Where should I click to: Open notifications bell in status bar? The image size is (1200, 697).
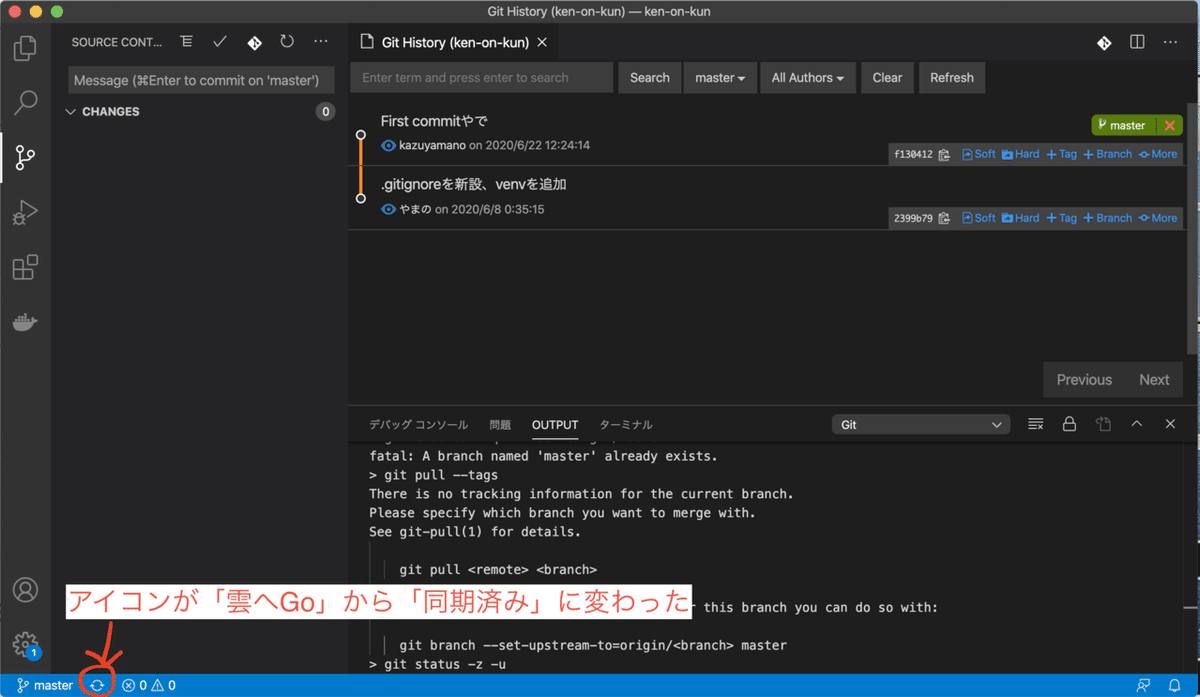point(1175,686)
